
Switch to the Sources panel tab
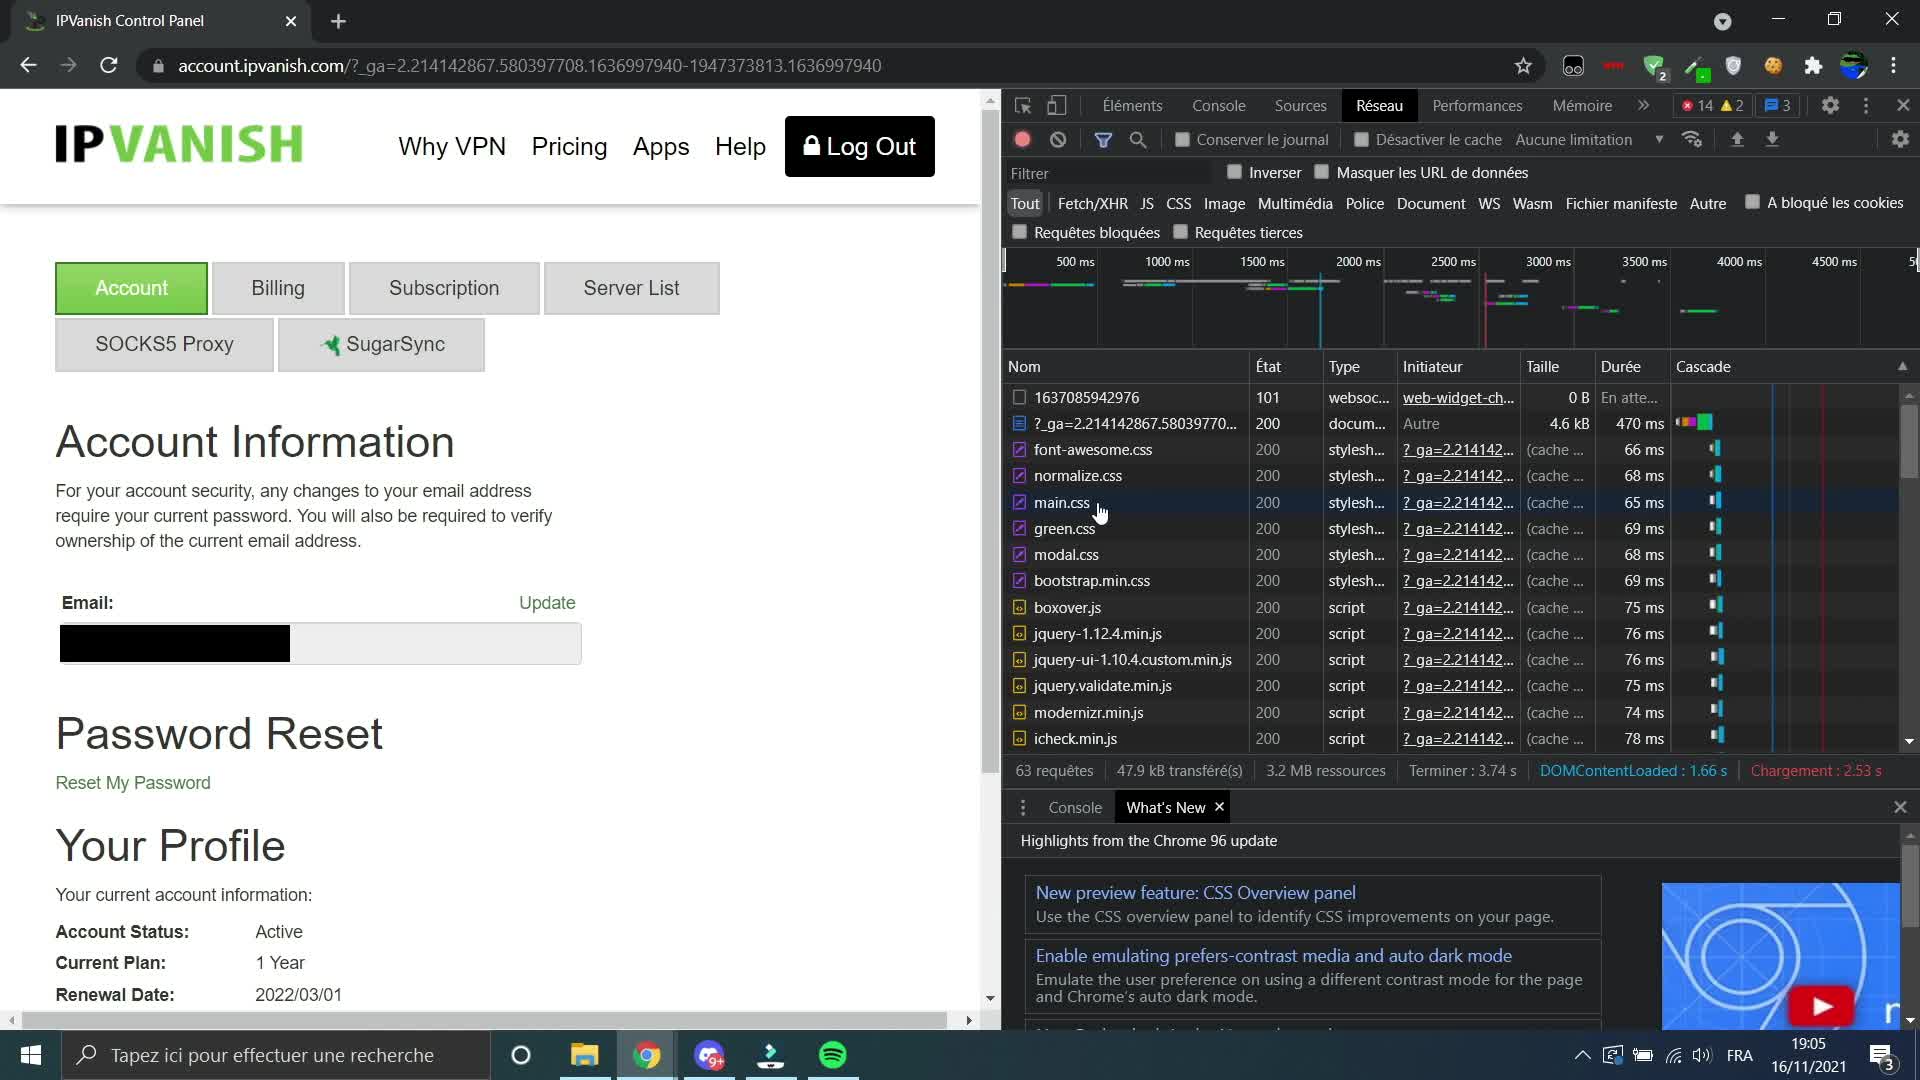pos(1300,105)
